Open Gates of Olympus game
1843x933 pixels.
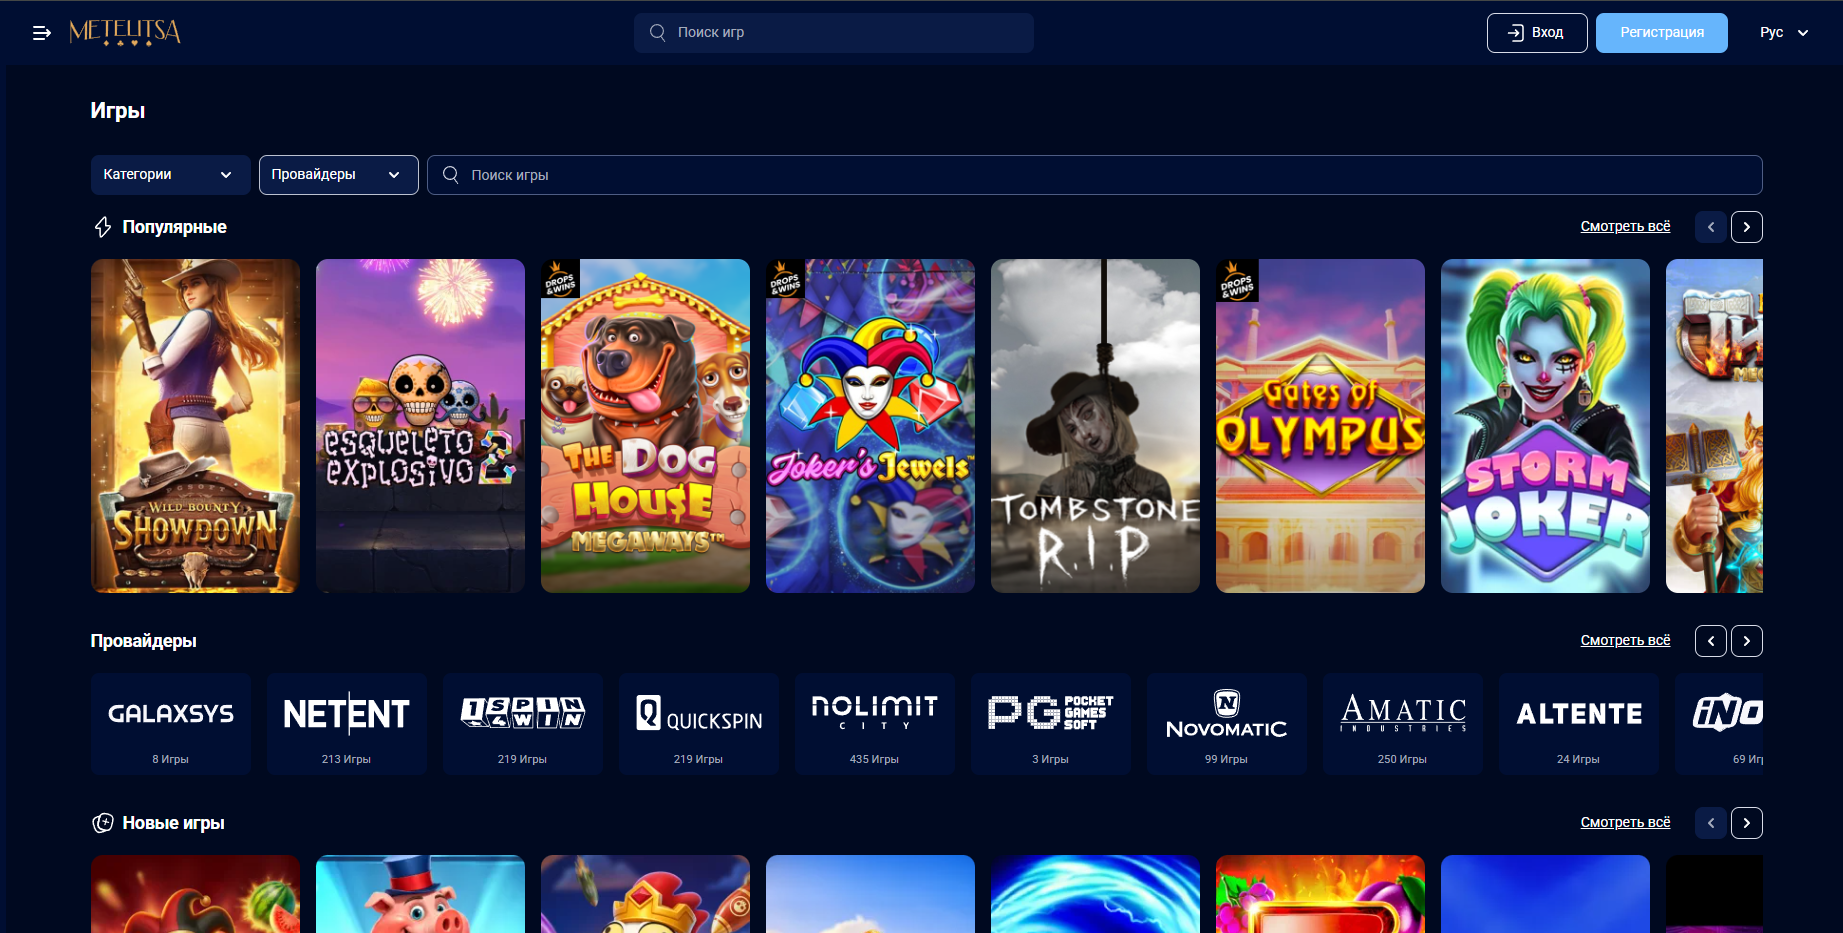point(1320,426)
